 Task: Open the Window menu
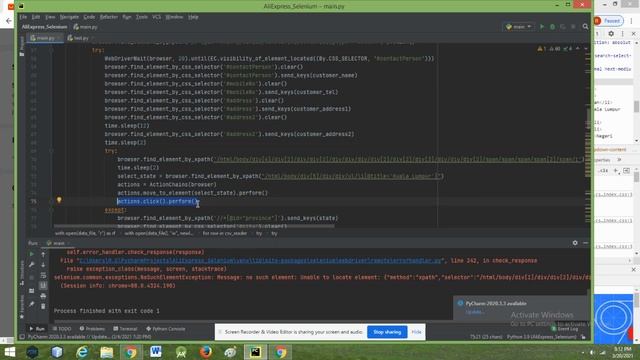(x=174, y=17)
